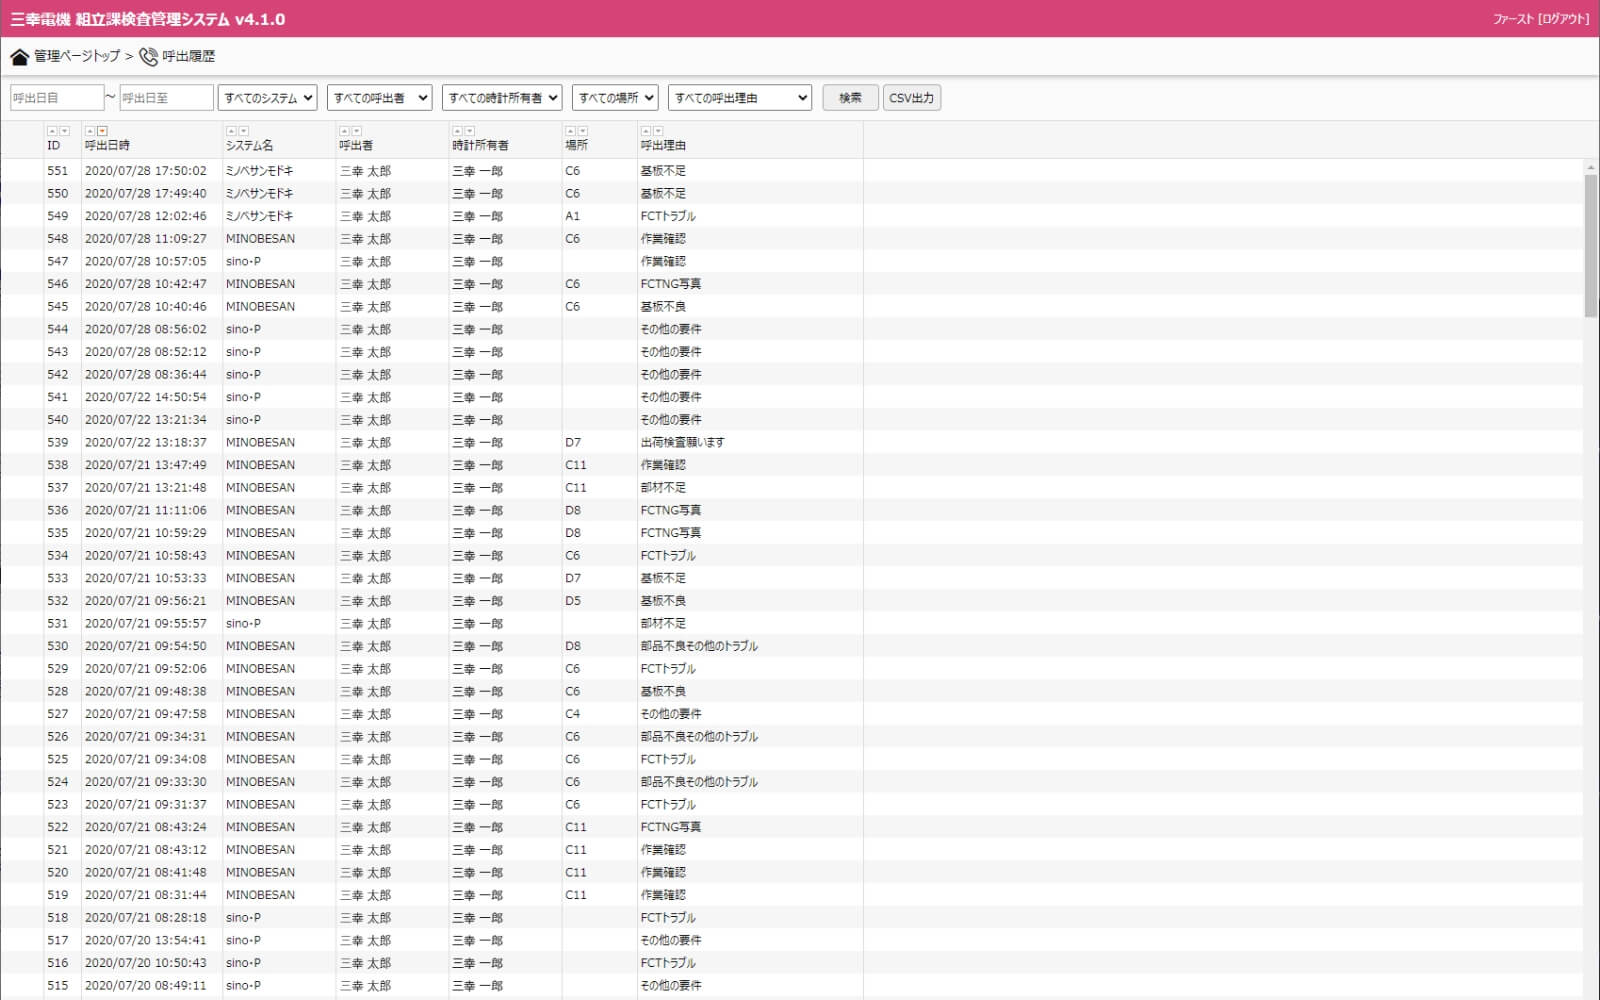Open the すべての呼出理由 dropdown

[740, 98]
